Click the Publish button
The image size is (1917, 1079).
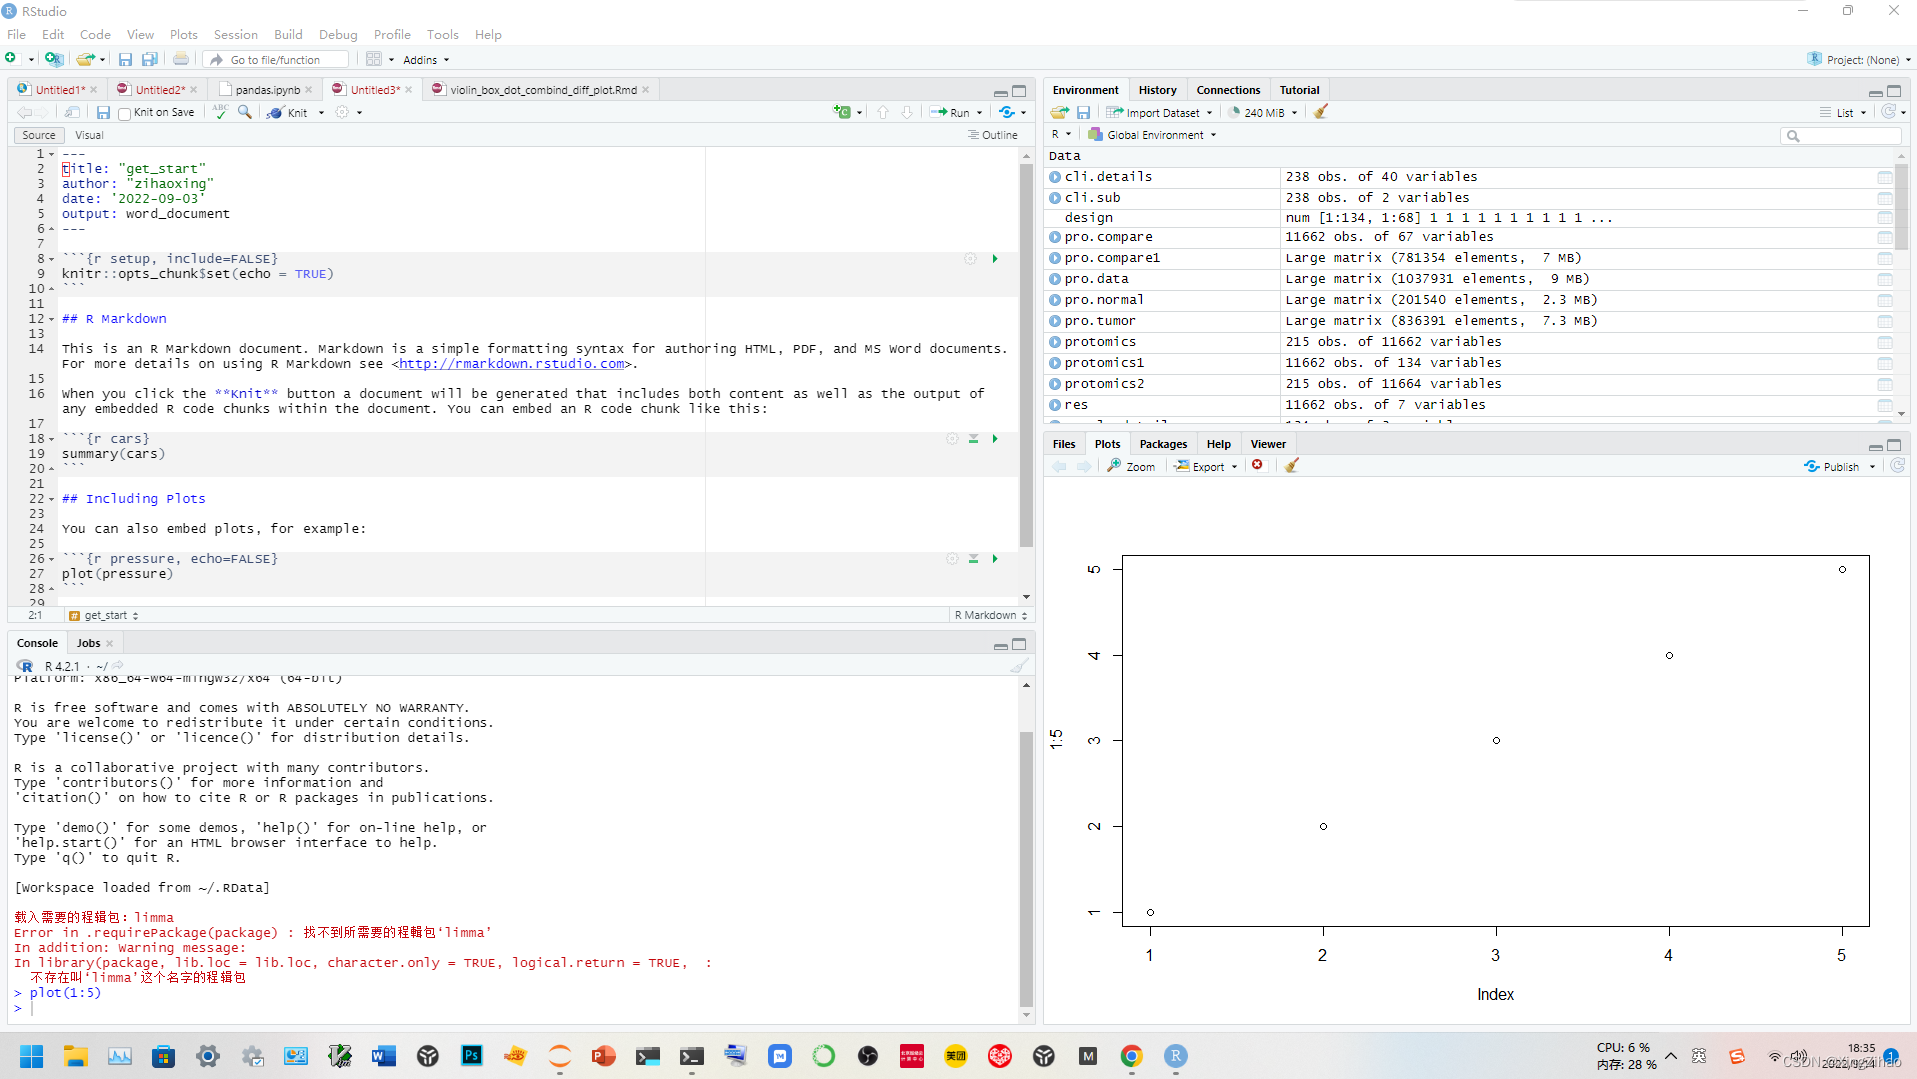click(1838, 465)
